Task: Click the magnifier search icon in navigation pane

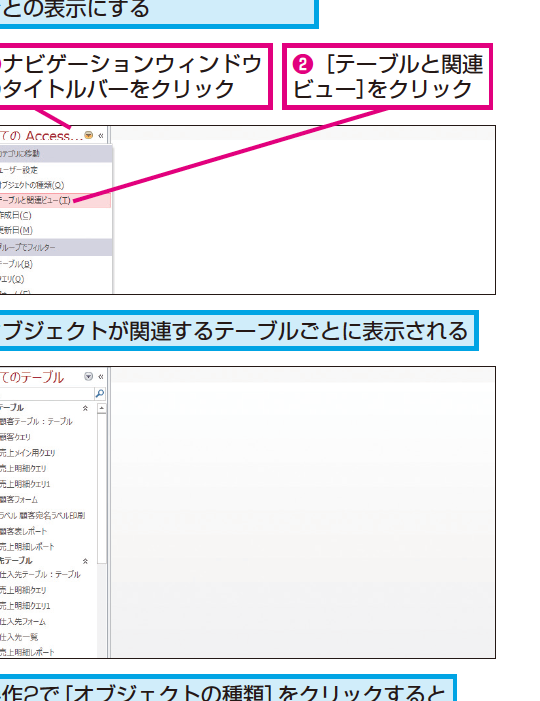Action: (x=100, y=393)
